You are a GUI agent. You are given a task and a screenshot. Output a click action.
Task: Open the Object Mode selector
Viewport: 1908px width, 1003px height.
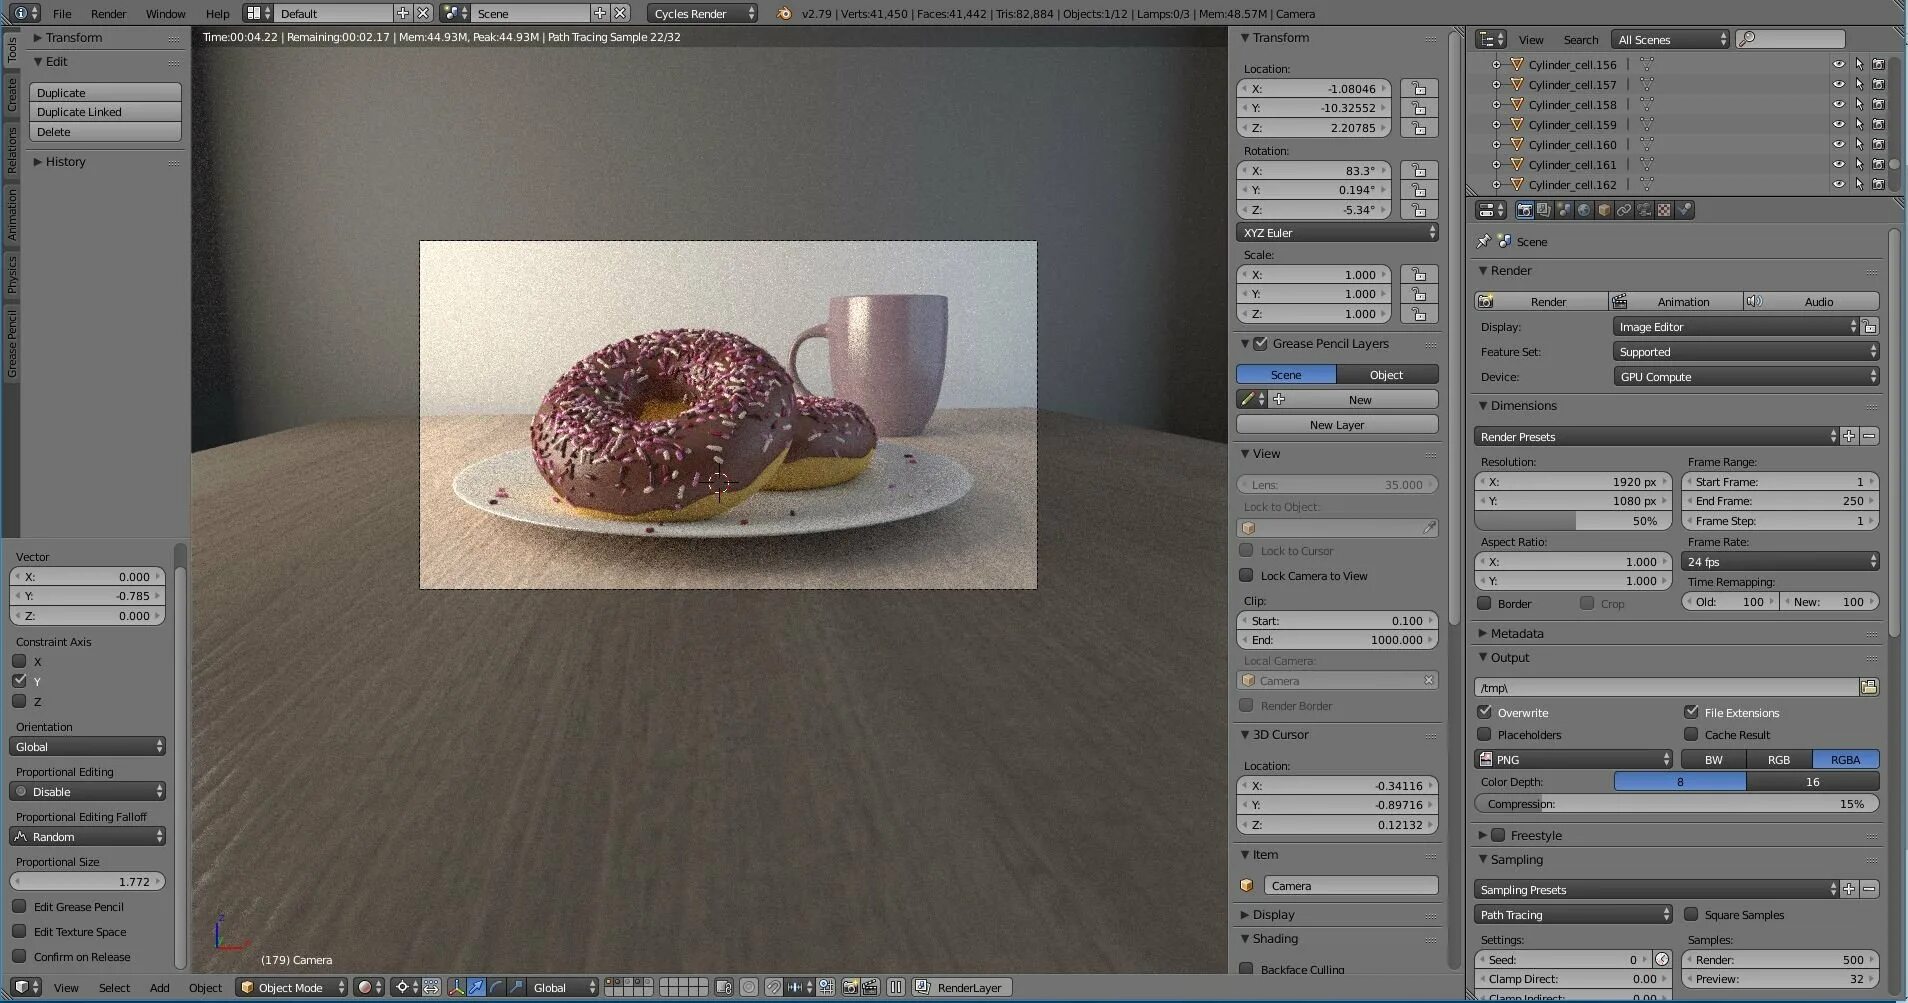292,987
